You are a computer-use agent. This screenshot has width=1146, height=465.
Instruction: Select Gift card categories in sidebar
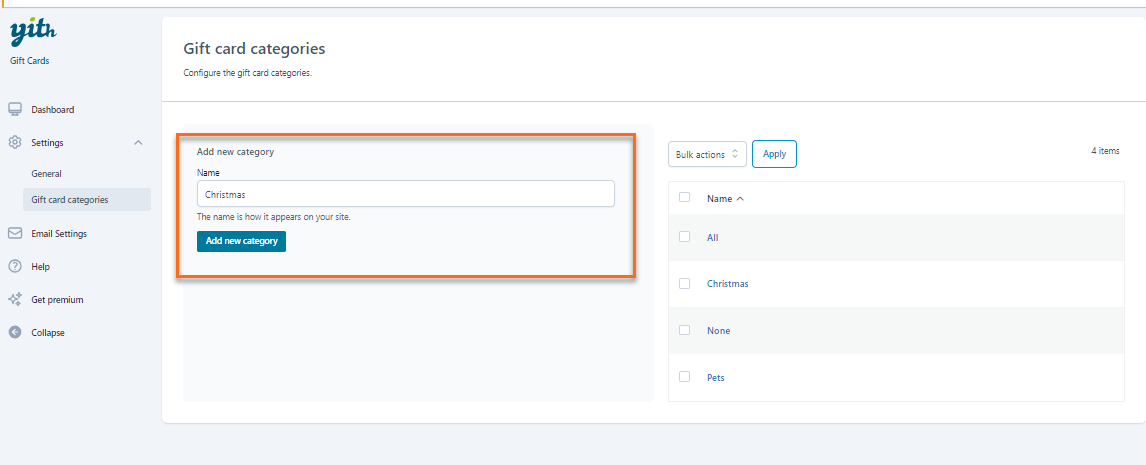coord(70,200)
